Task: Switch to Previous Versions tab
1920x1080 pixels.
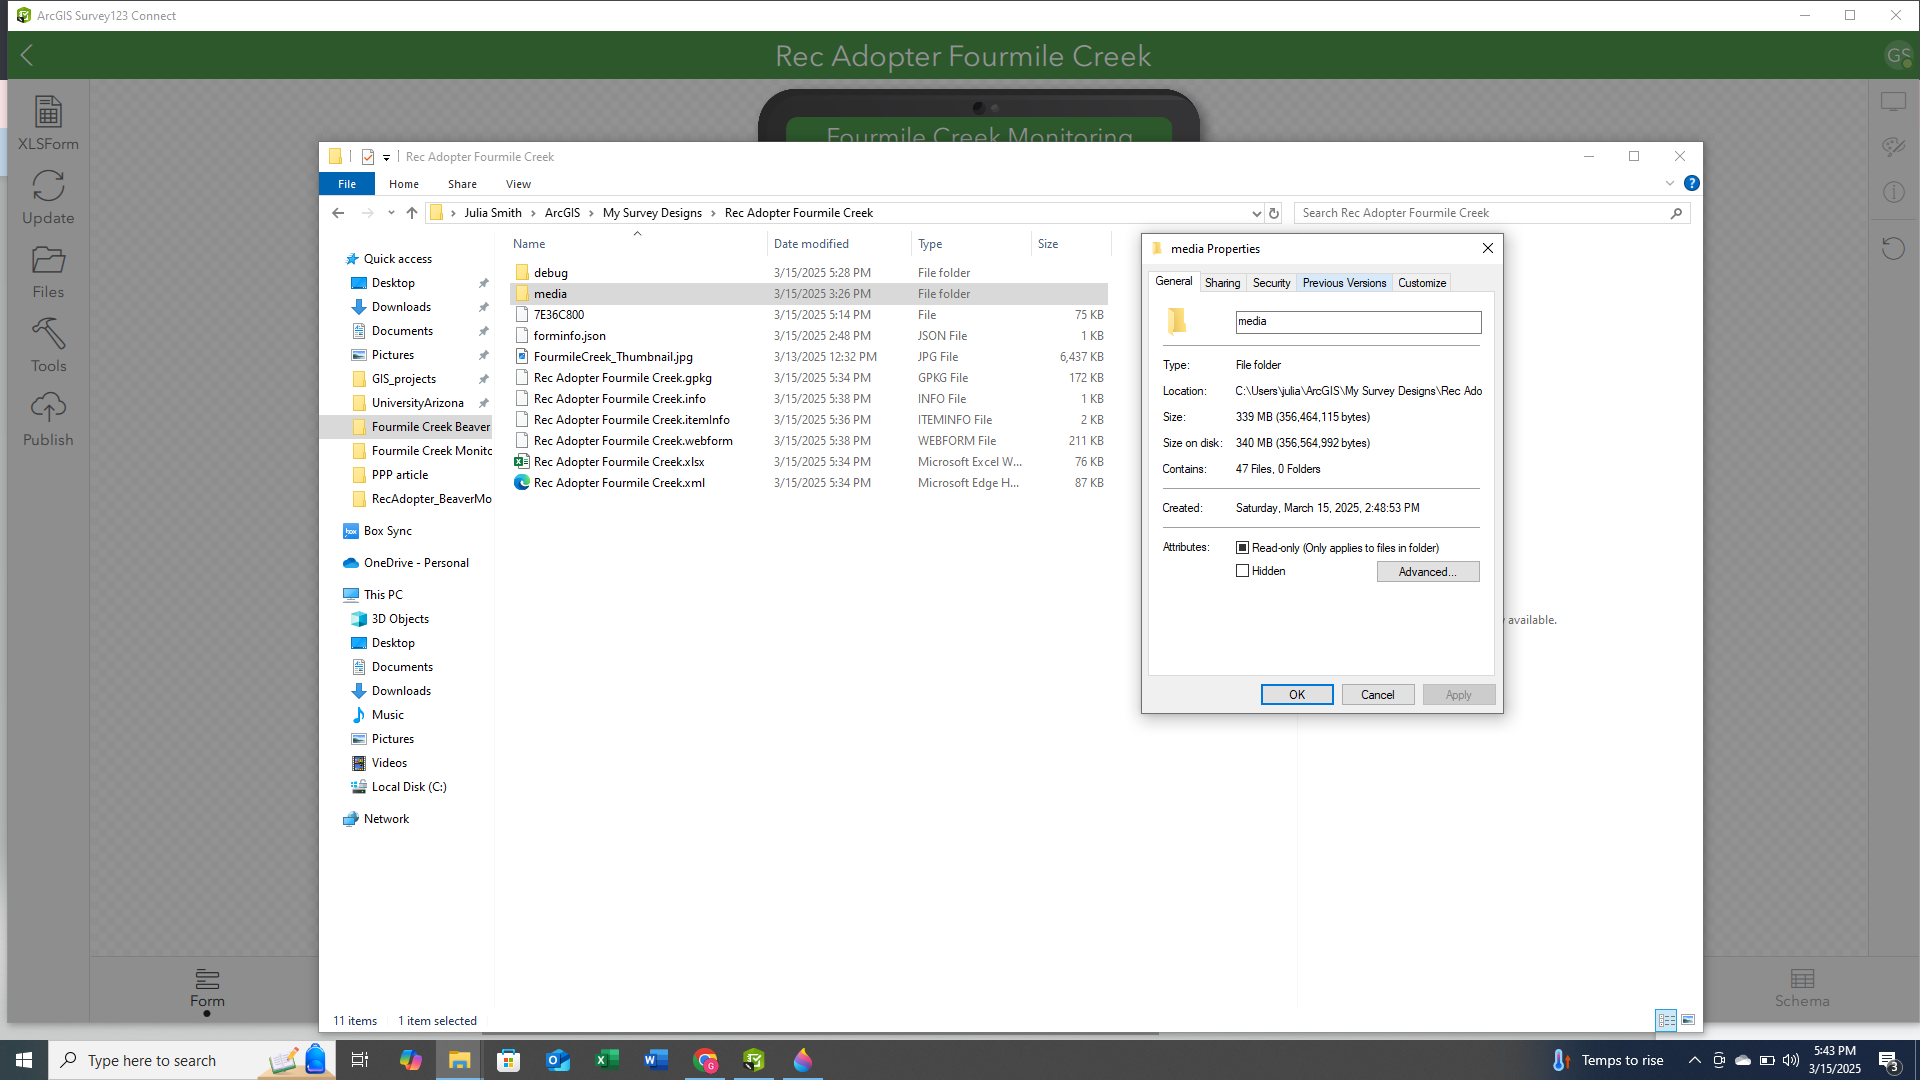Action: (x=1344, y=283)
